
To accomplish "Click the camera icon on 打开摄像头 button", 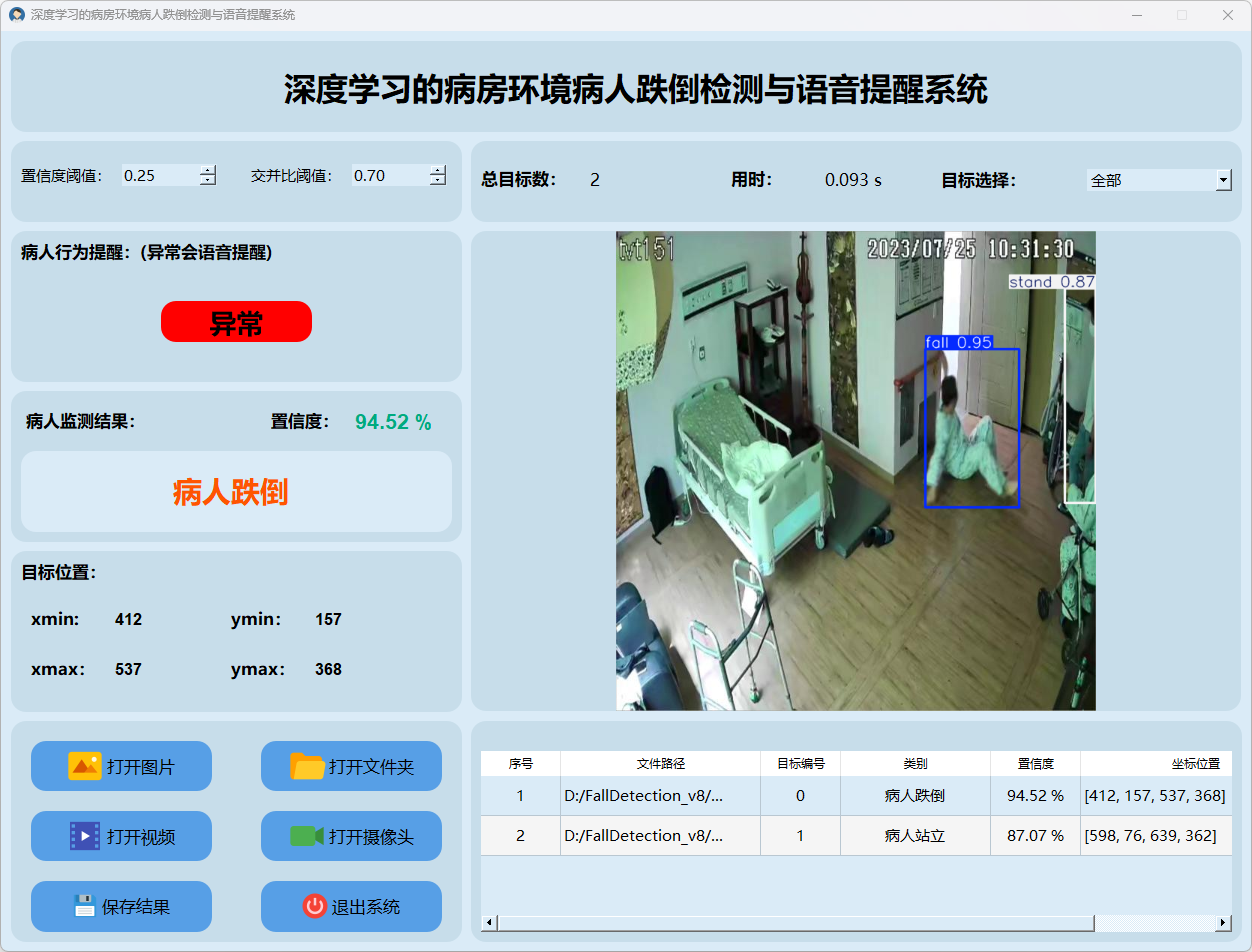I will [x=307, y=836].
